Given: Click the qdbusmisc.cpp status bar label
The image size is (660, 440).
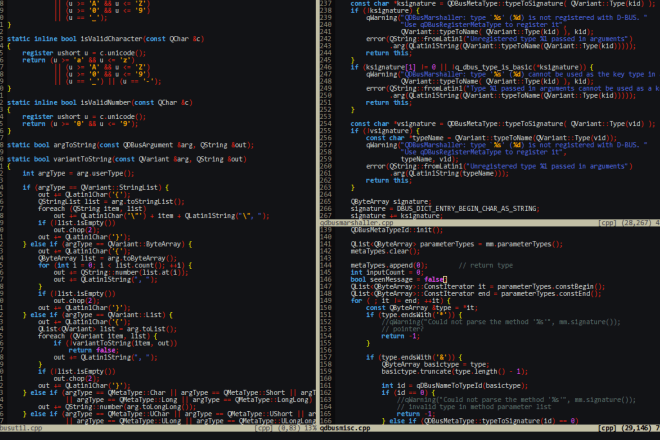Looking at the screenshot, I should [345, 428].
